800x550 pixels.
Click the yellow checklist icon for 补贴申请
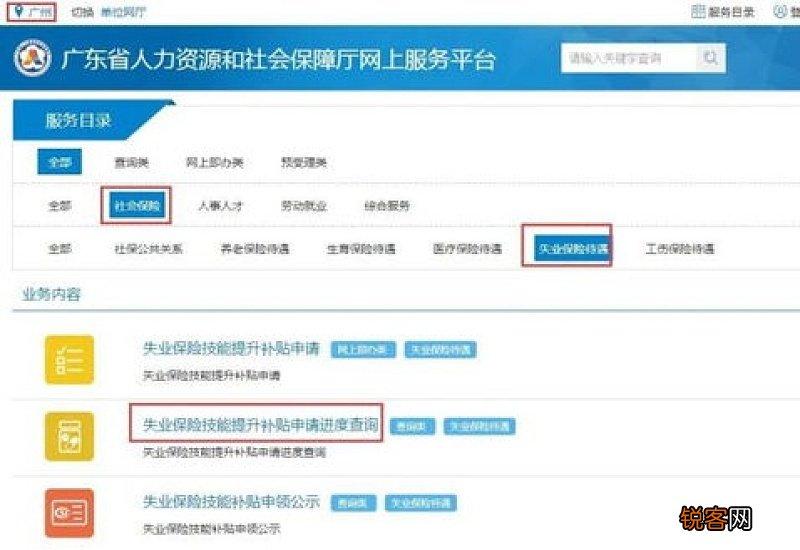click(69, 360)
